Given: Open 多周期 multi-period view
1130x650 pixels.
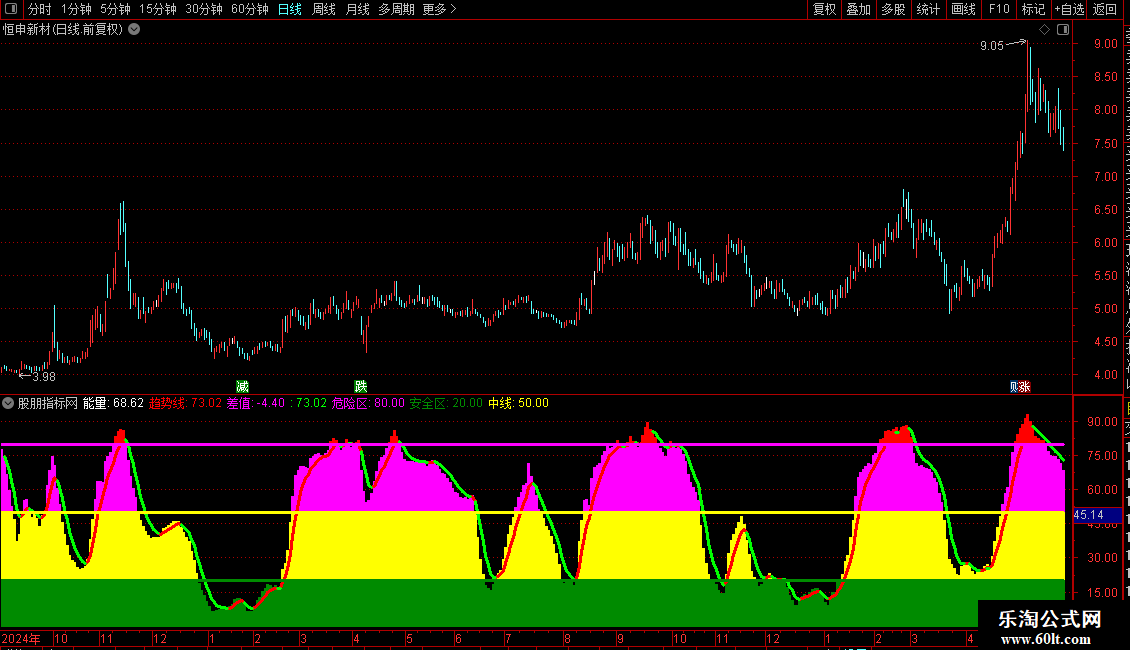Looking at the screenshot, I should [x=396, y=9].
